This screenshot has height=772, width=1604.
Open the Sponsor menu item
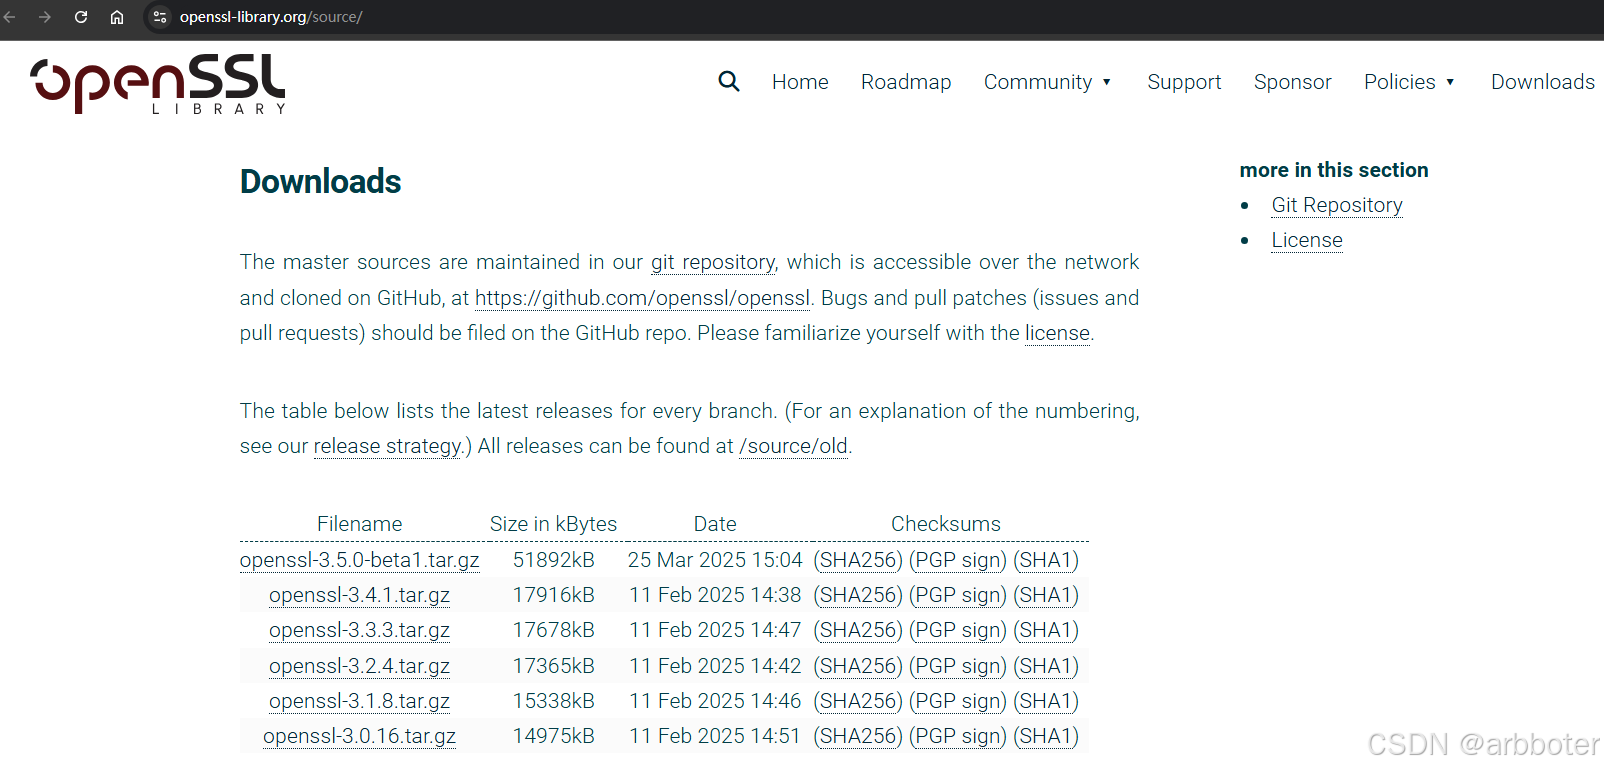coord(1293,82)
